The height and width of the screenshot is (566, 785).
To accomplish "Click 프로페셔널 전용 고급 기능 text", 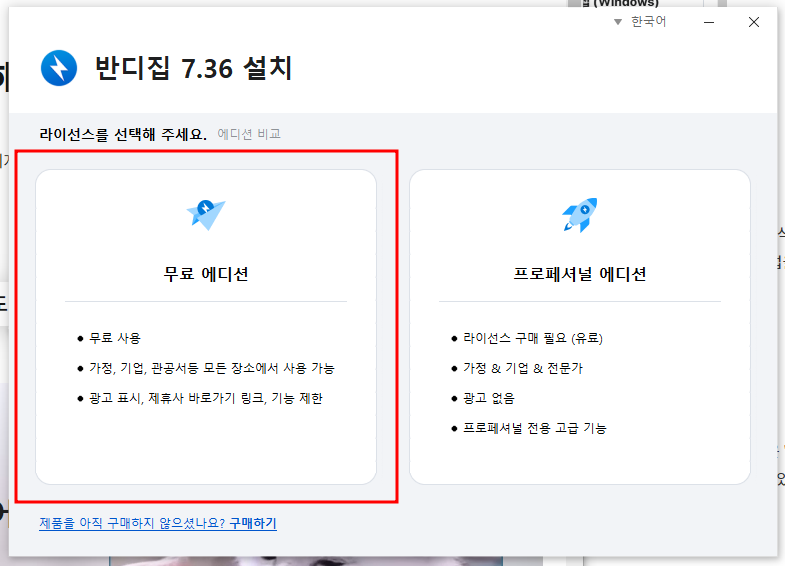I will pos(535,428).
